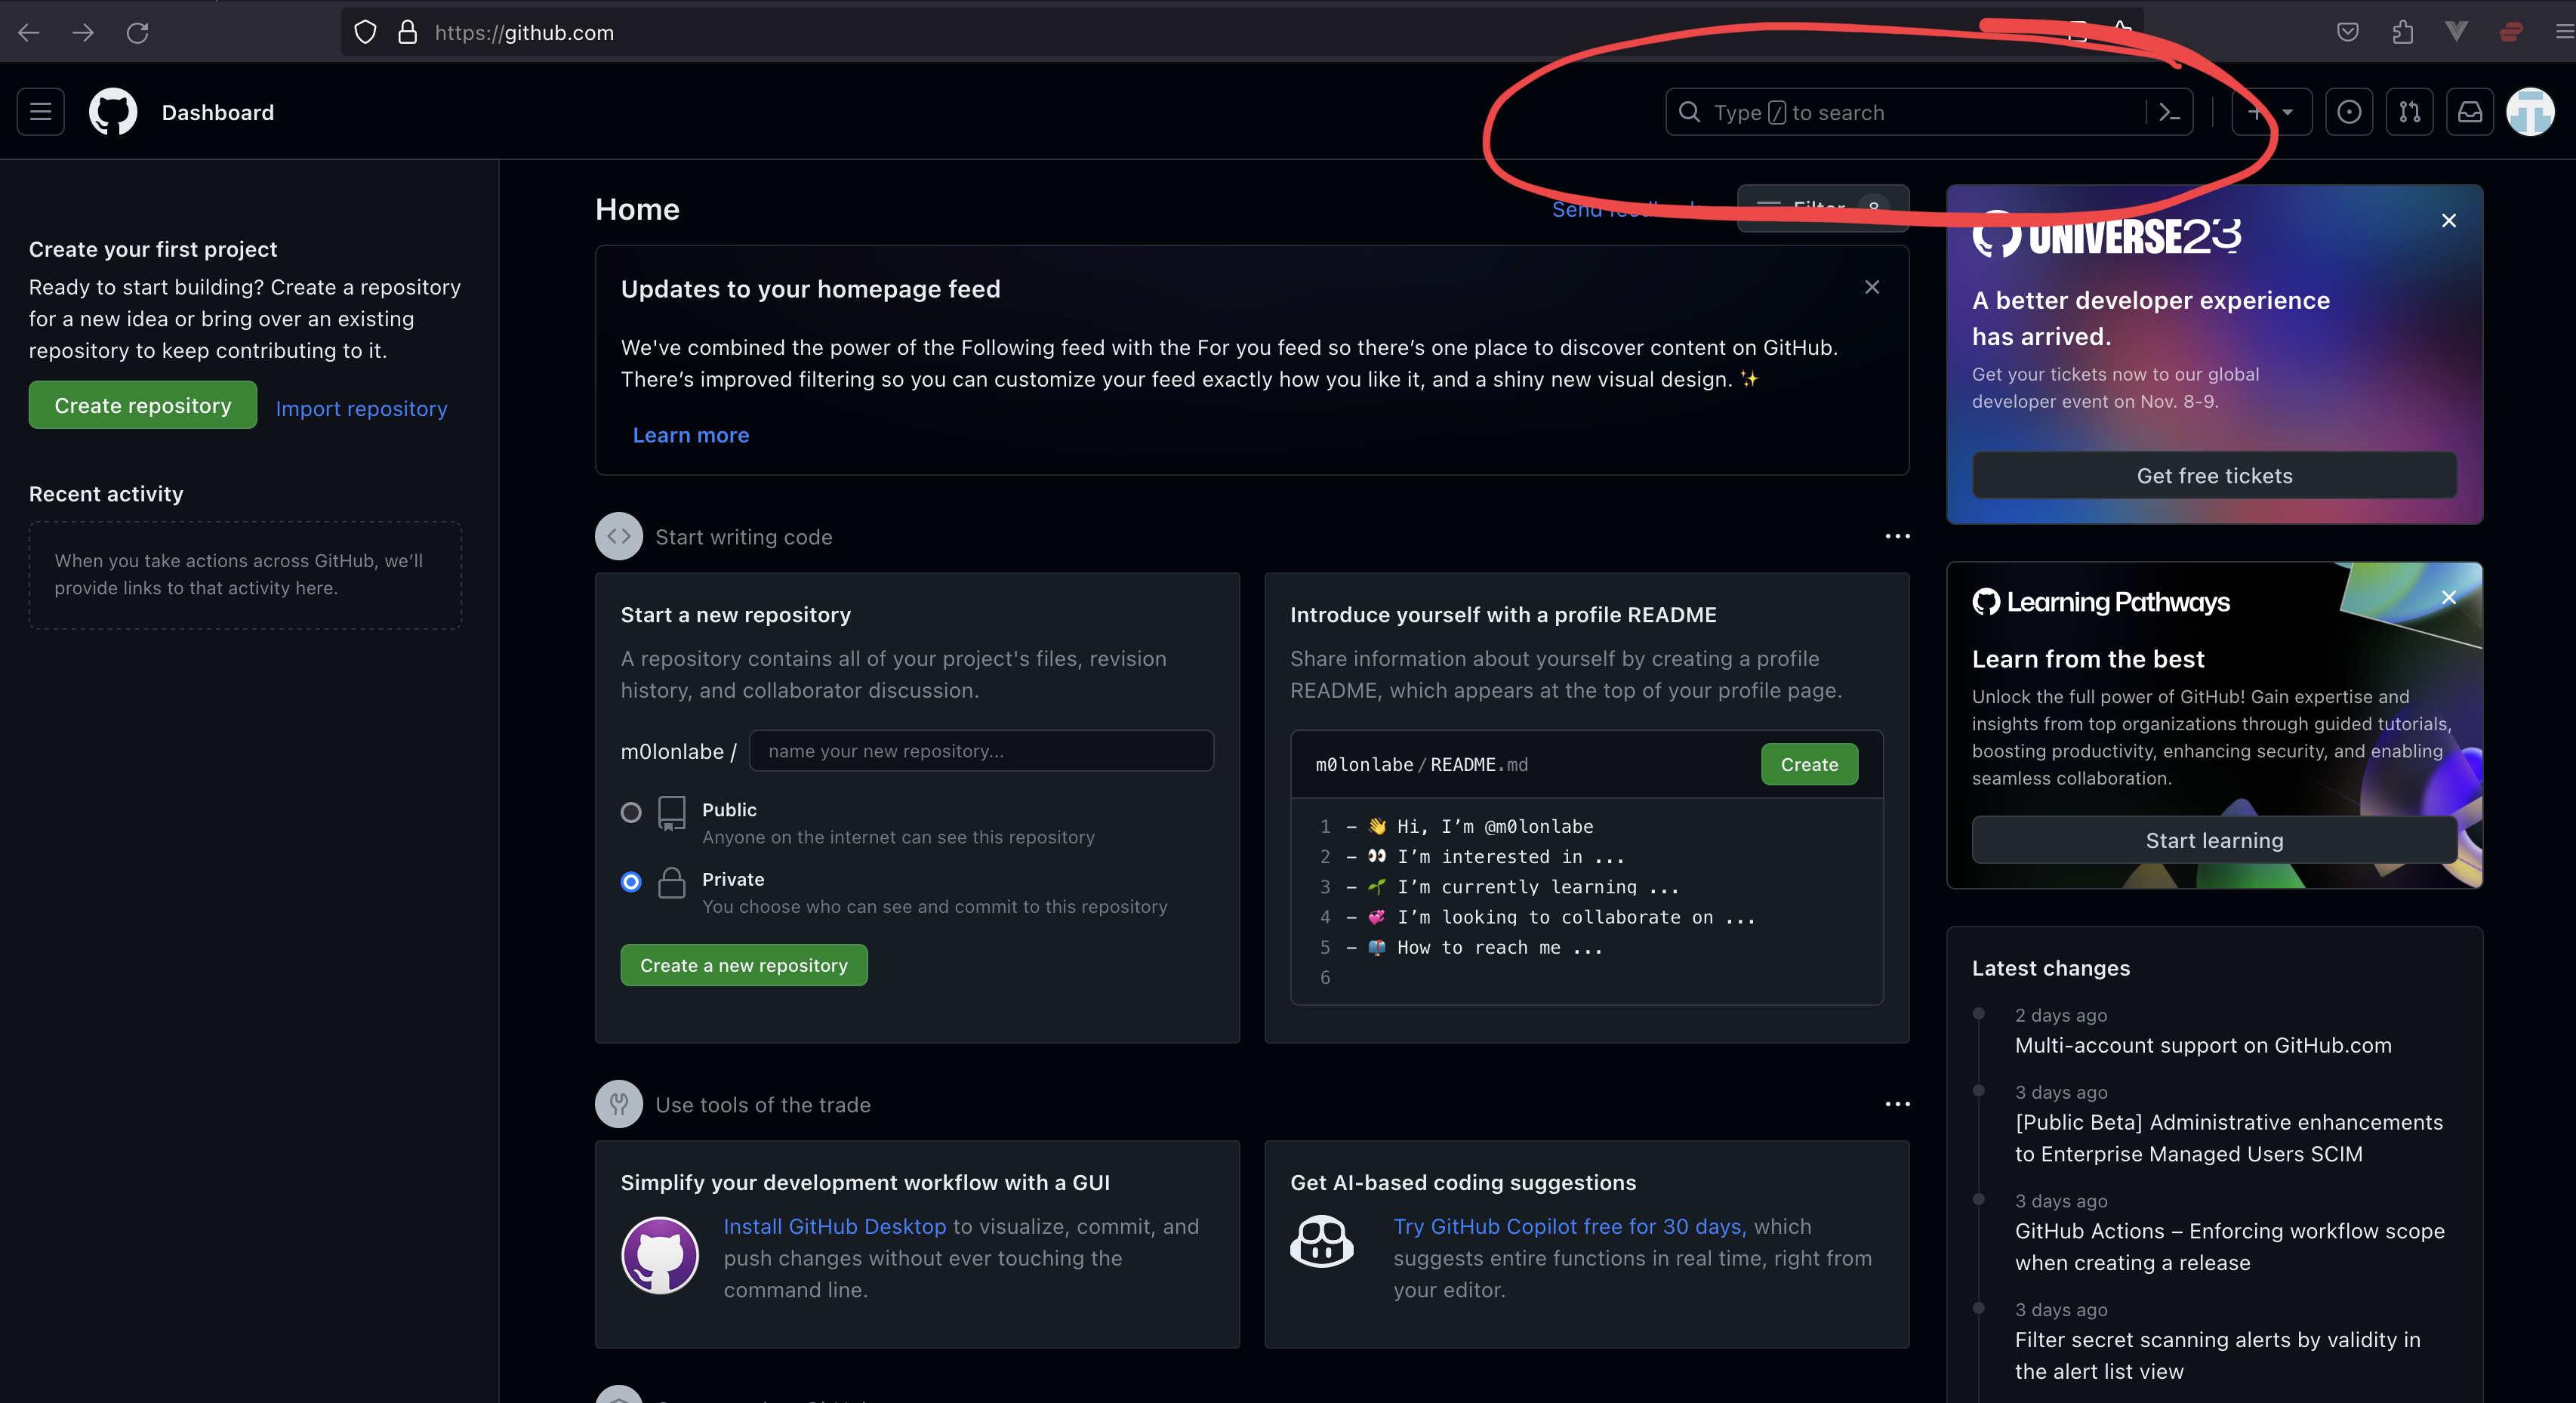Open Start writing code options menu
Viewport: 2576px width, 1403px height.
point(1897,537)
